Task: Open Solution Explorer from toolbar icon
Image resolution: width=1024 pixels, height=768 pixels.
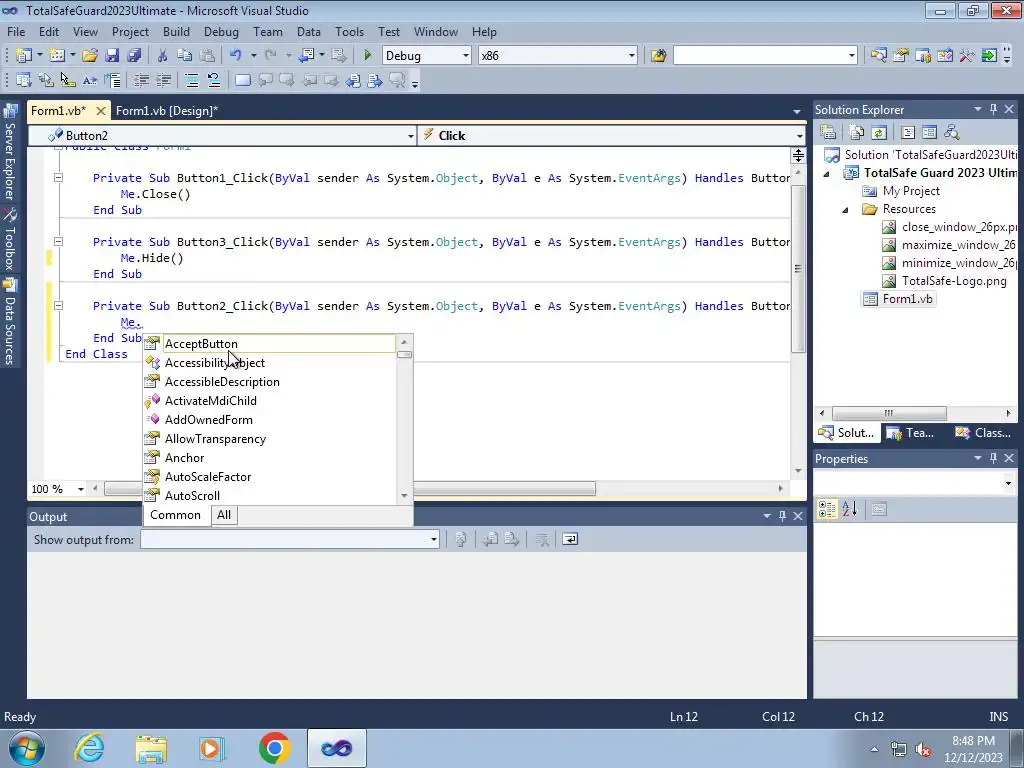Action: click(878, 56)
